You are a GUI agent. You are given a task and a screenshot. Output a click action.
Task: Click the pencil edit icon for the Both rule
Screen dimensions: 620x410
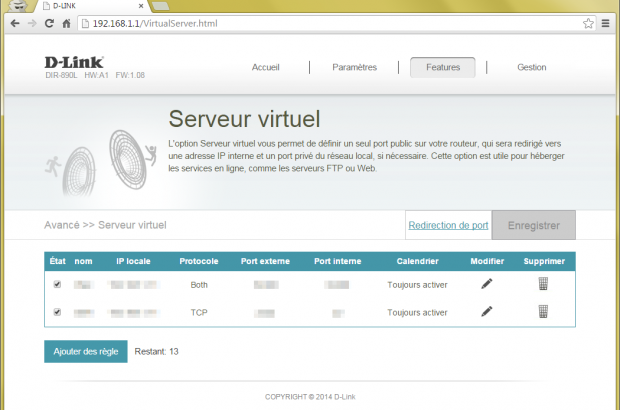486,284
